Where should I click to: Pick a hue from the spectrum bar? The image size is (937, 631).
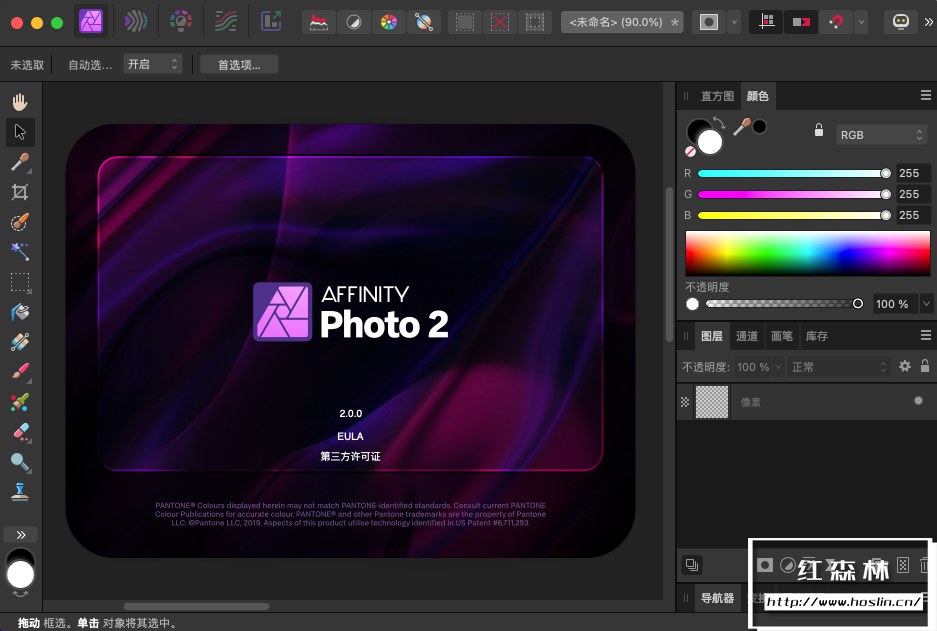tap(807, 253)
